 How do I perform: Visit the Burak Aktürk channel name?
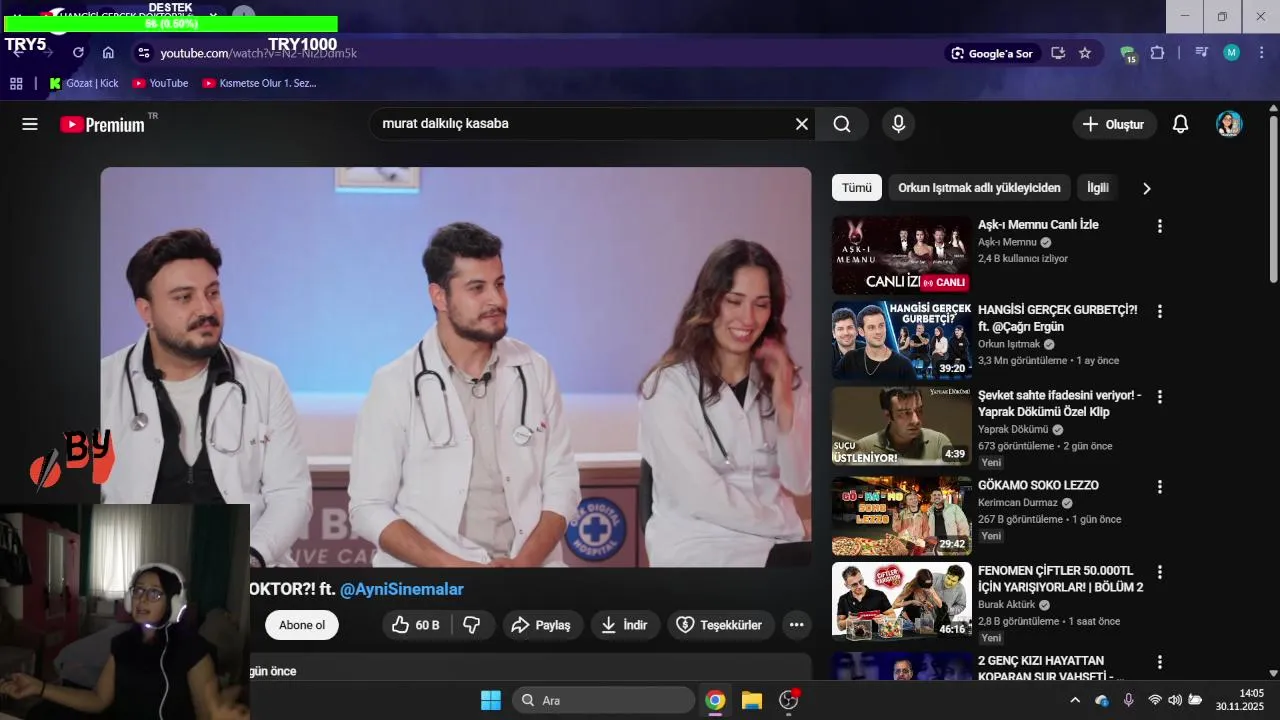(x=1006, y=605)
